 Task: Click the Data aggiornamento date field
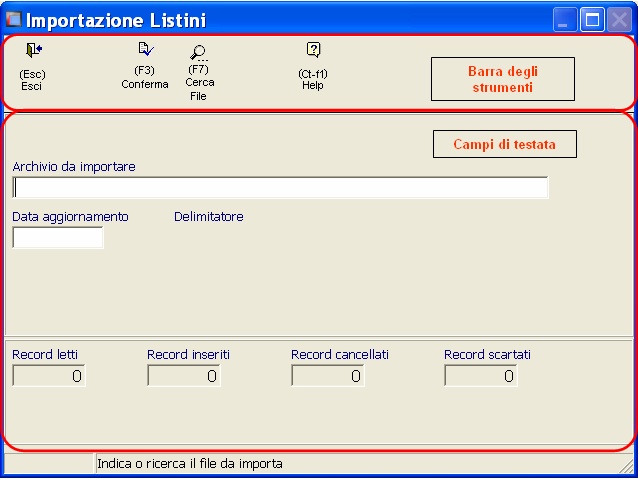pos(58,238)
